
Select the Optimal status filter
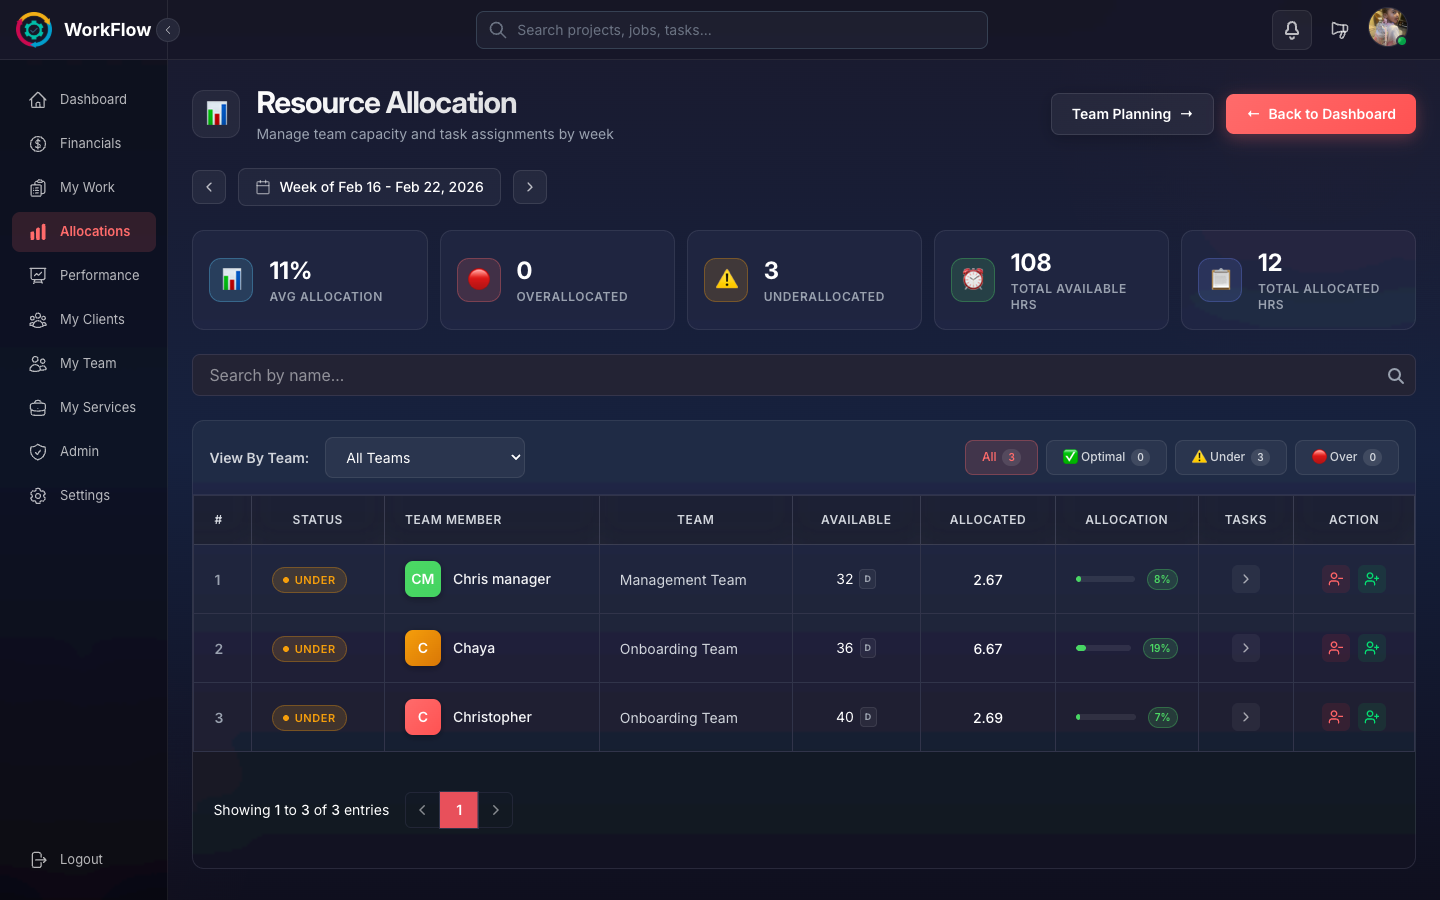[1106, 457]
